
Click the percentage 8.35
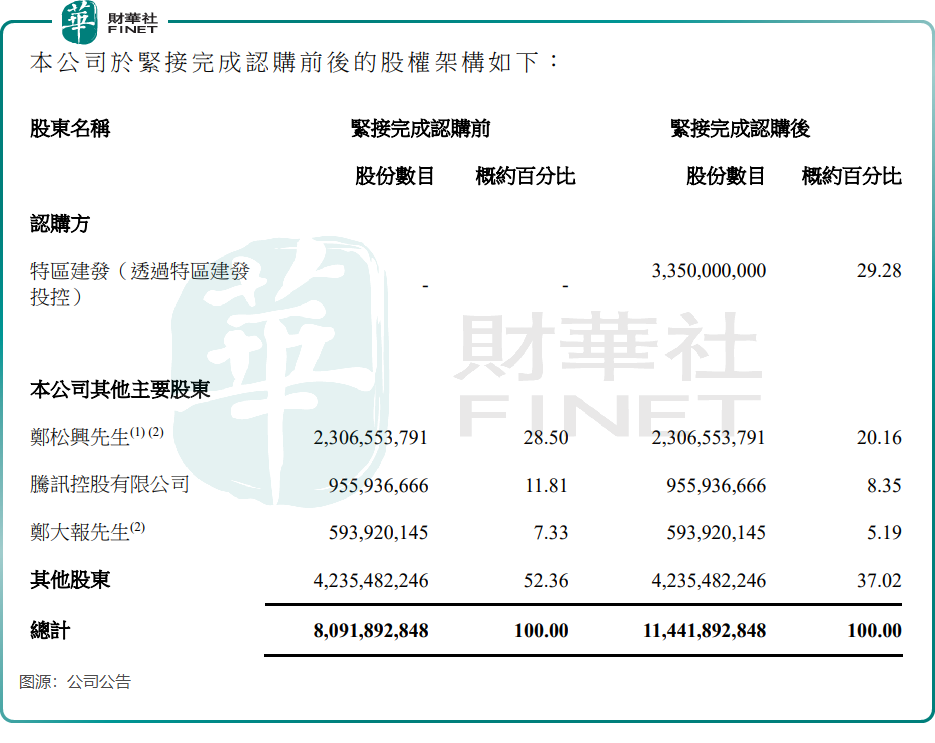click(x=884, y=485)
